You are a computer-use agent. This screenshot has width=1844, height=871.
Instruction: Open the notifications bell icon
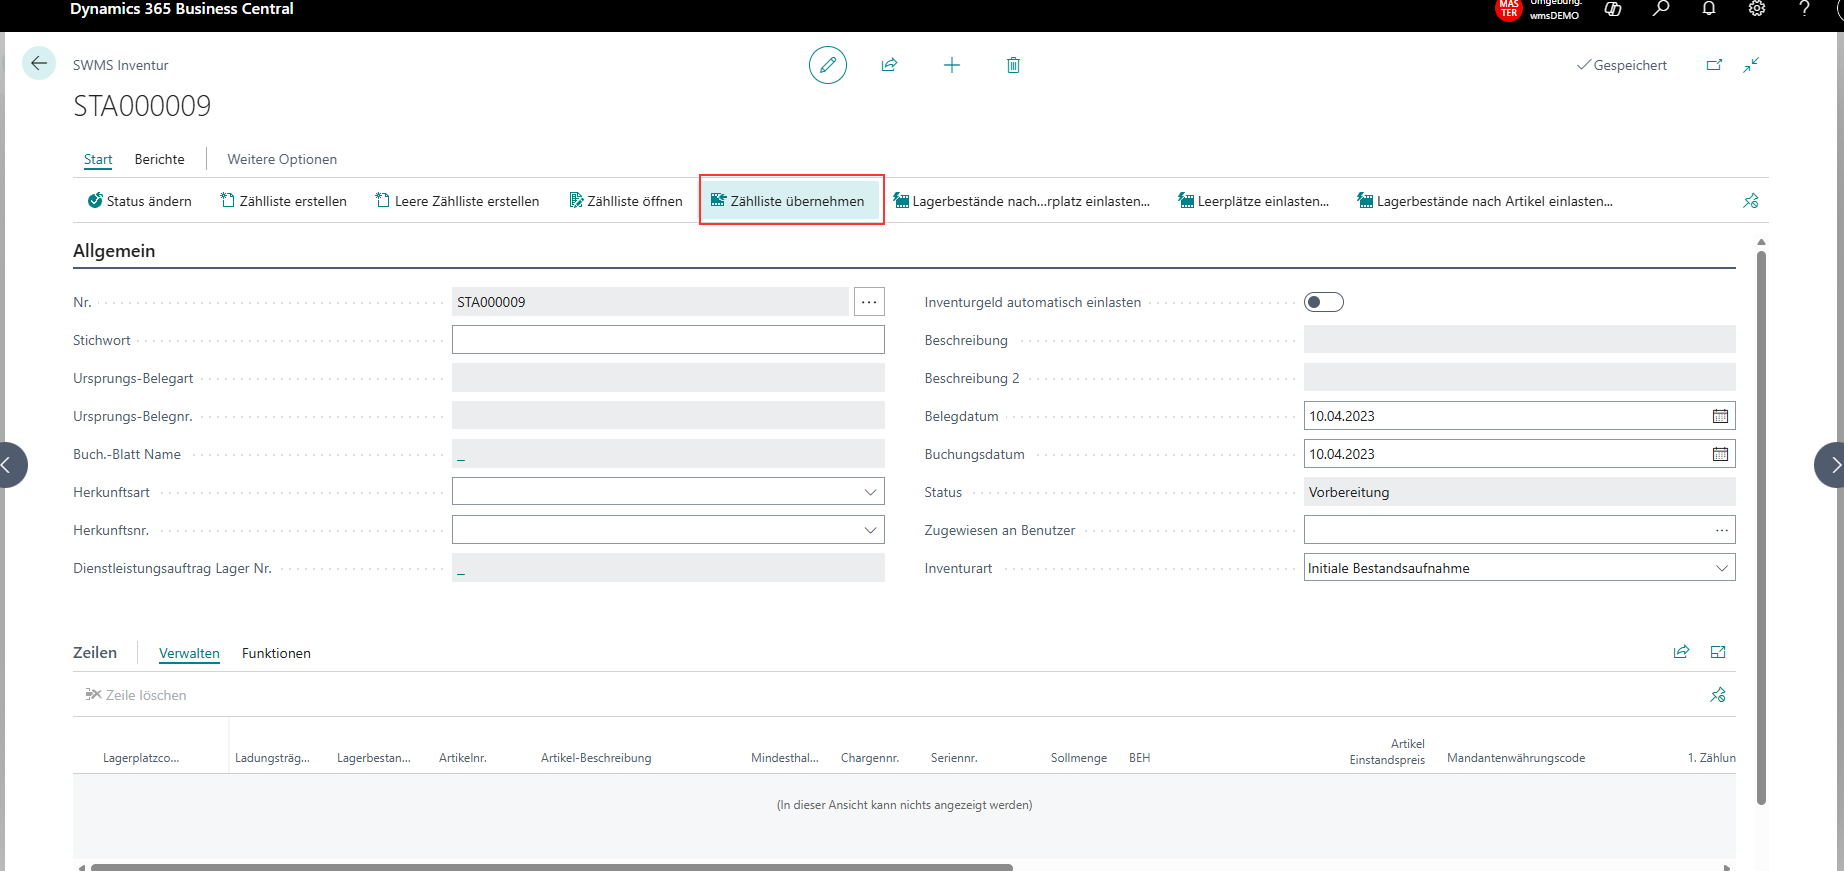[1708, 9]
